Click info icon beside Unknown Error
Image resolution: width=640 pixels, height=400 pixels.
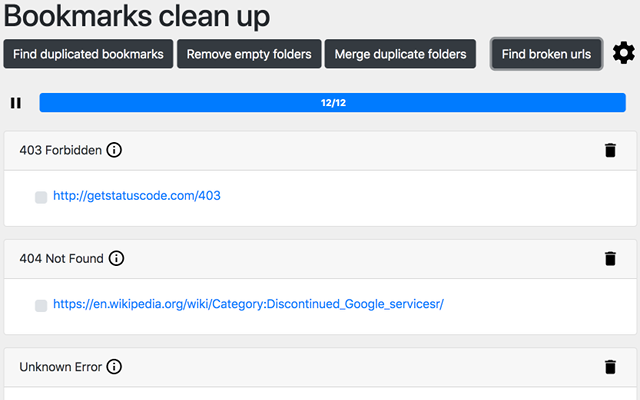tap(114, 367)
